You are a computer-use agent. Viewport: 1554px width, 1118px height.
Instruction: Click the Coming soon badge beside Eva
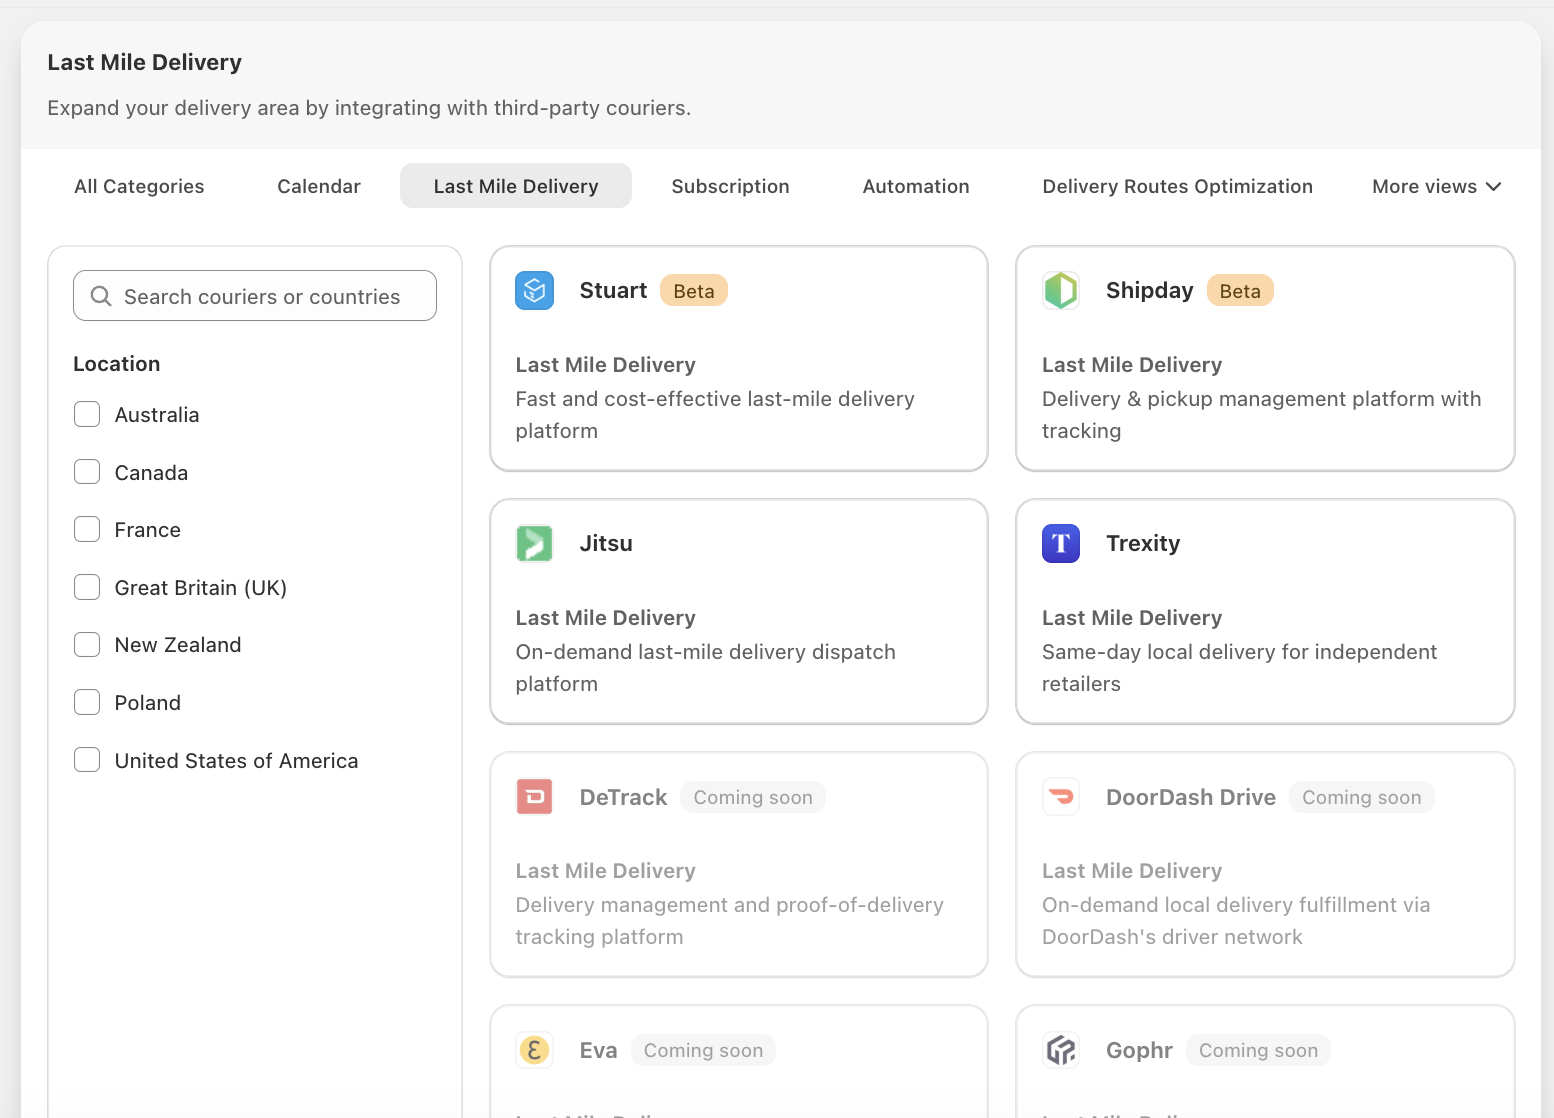click(x=703, y=1050)
